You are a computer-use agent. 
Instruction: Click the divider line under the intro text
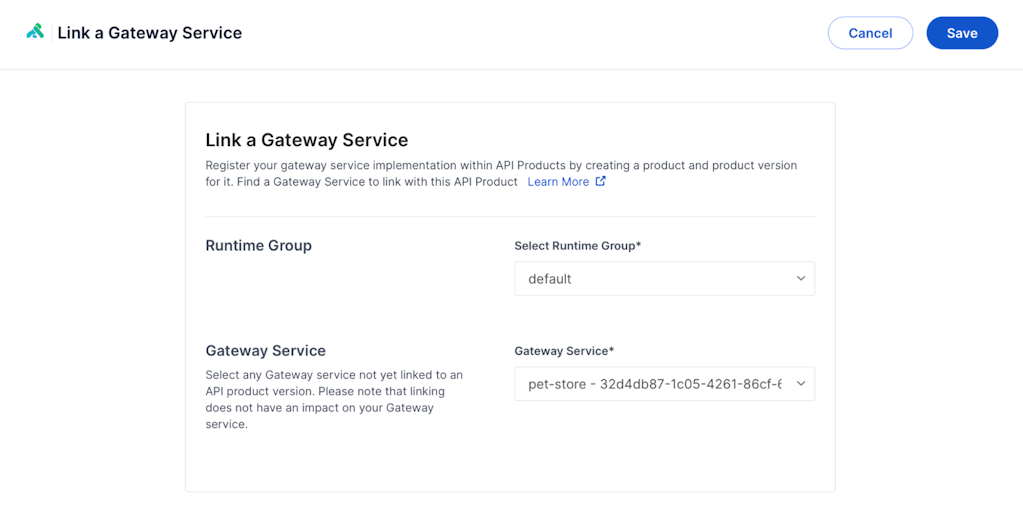click(x=510, y=216)
